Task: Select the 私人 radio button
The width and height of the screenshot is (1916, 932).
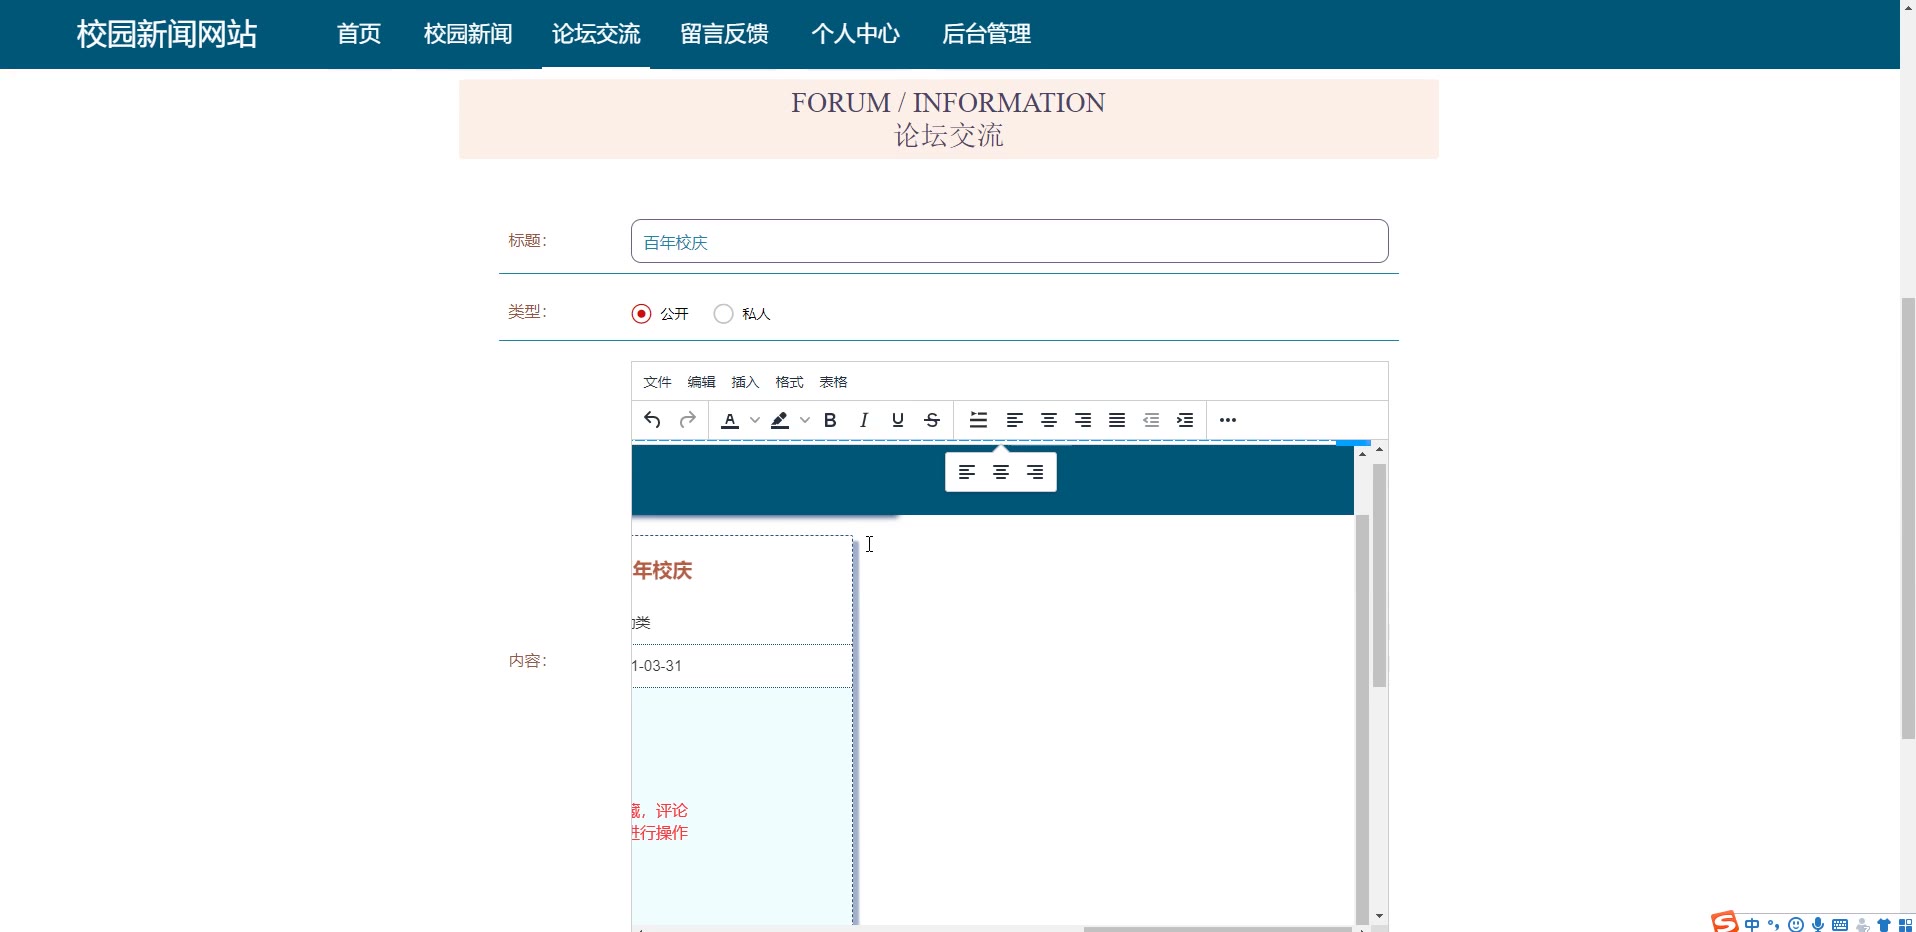Action: point(723,314)
